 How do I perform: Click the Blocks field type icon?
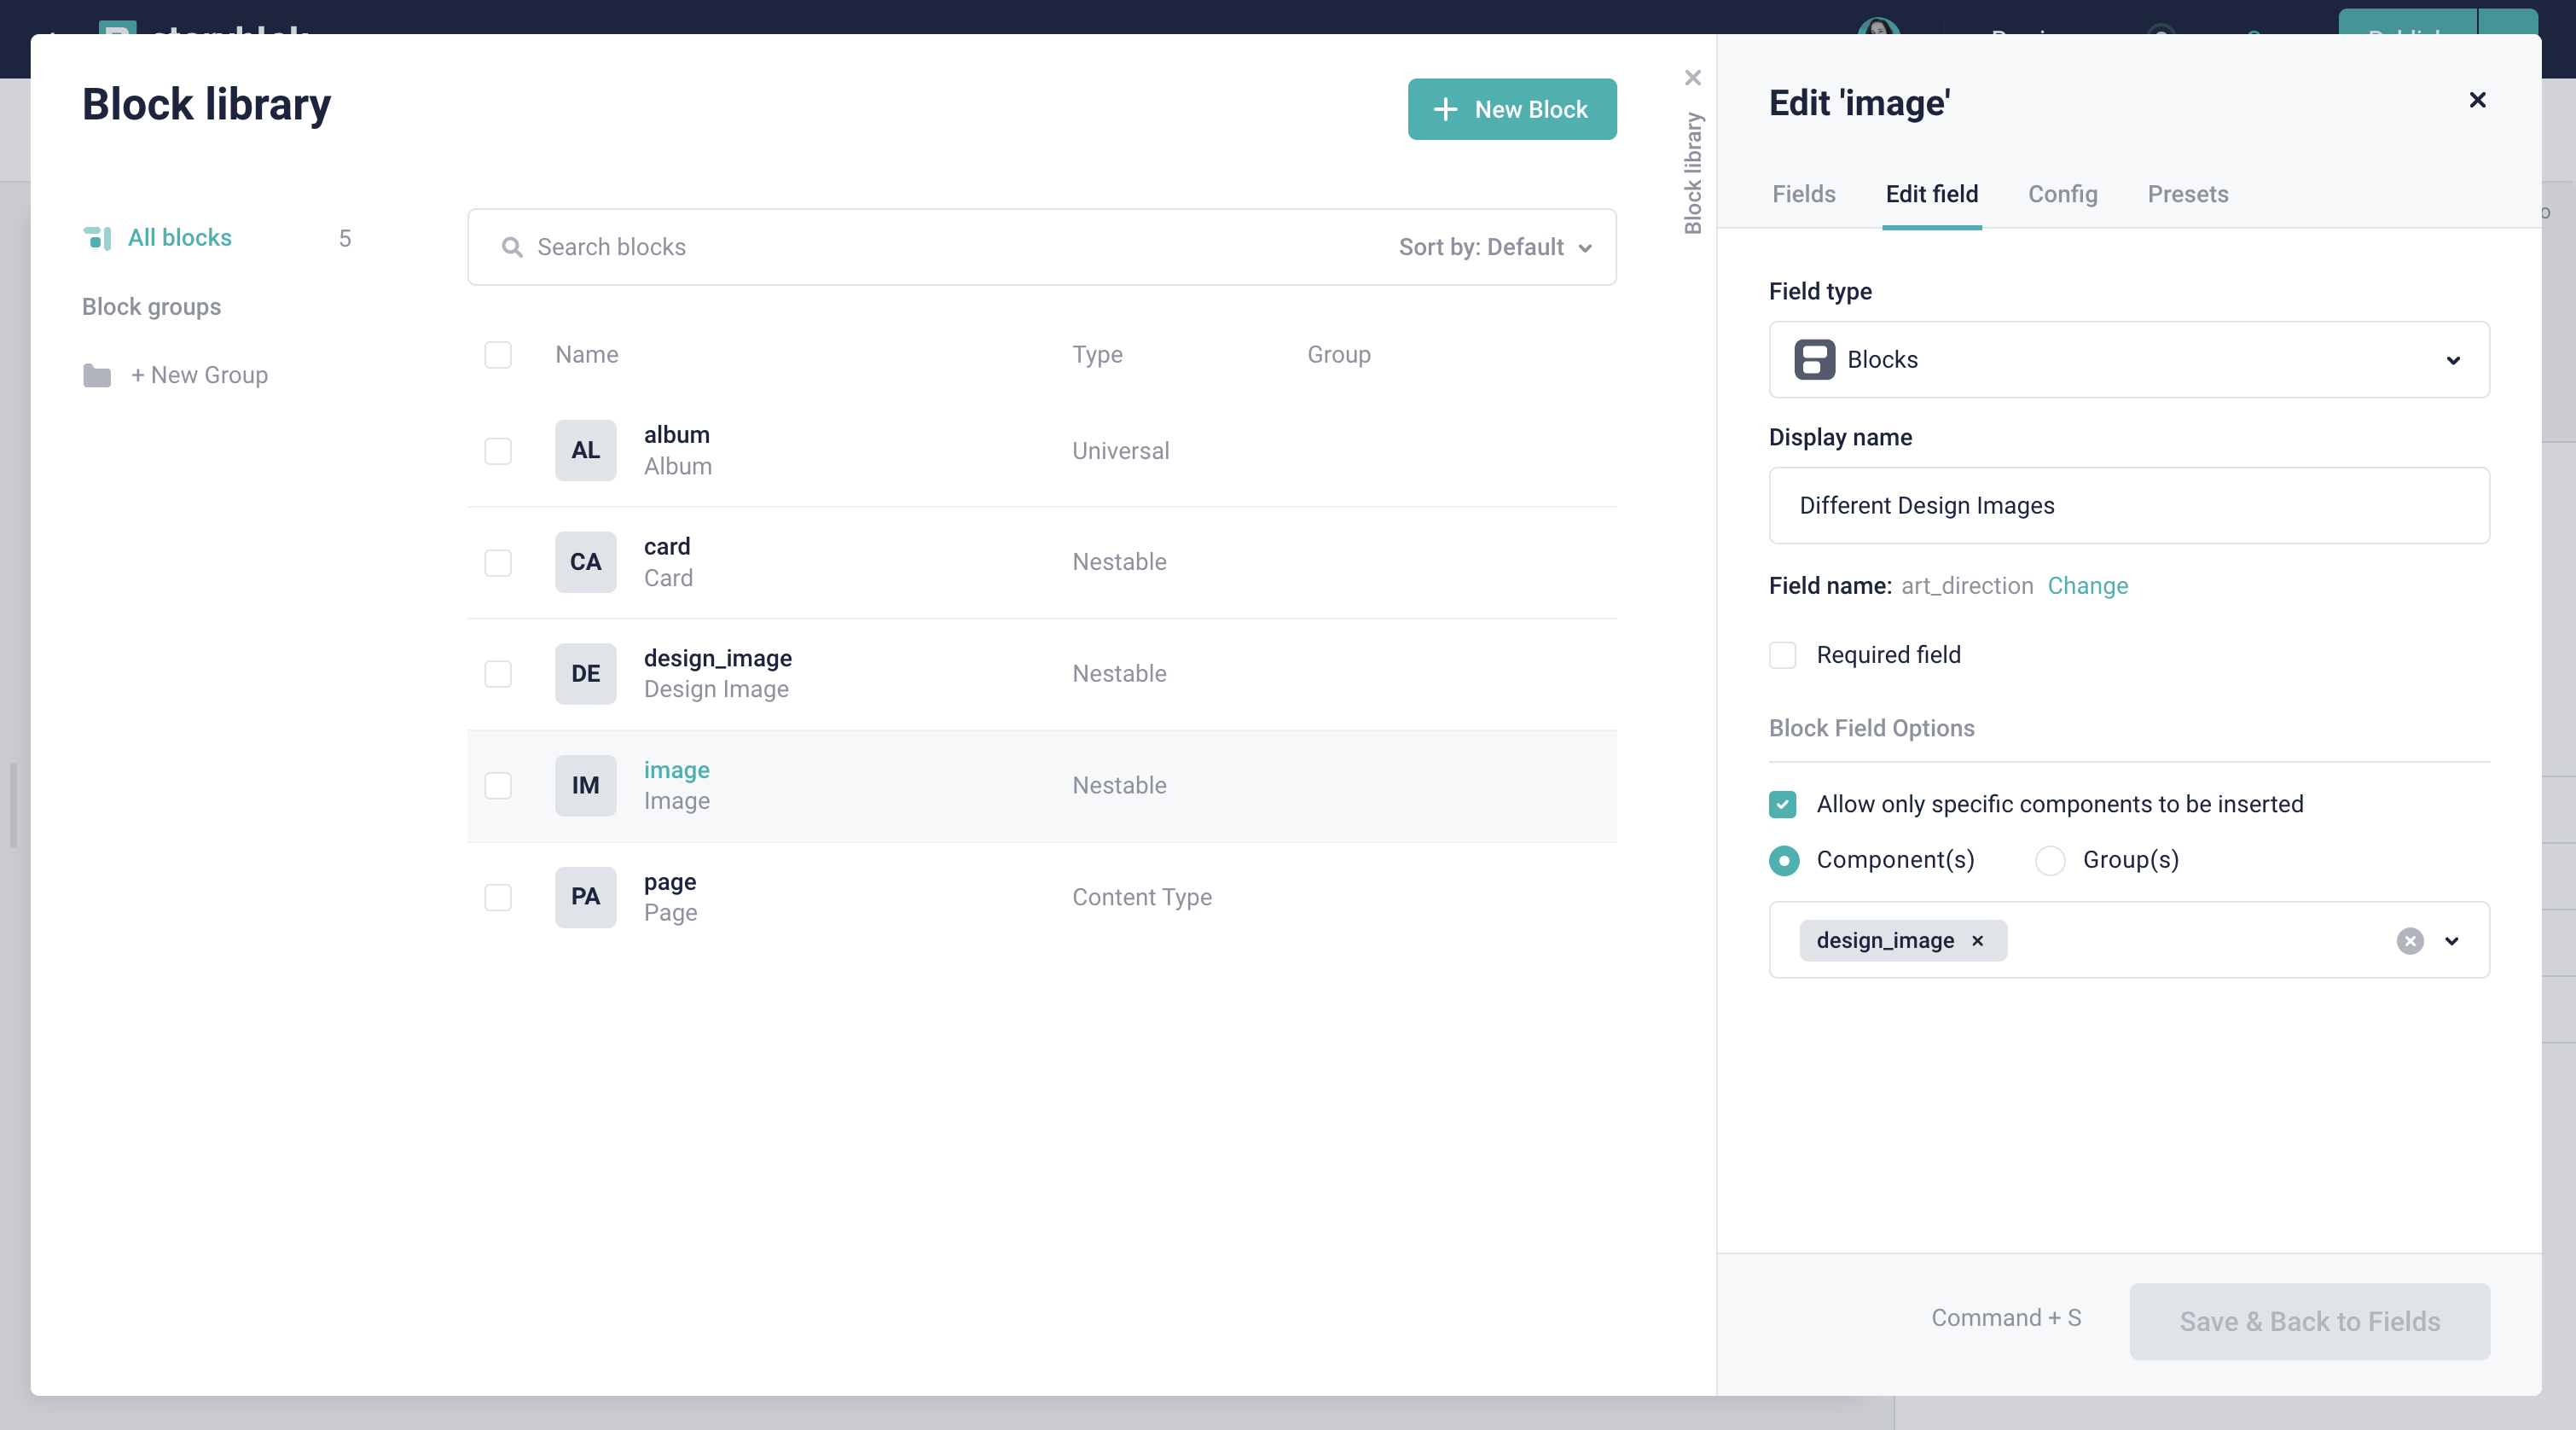[x=1814, y=360]
